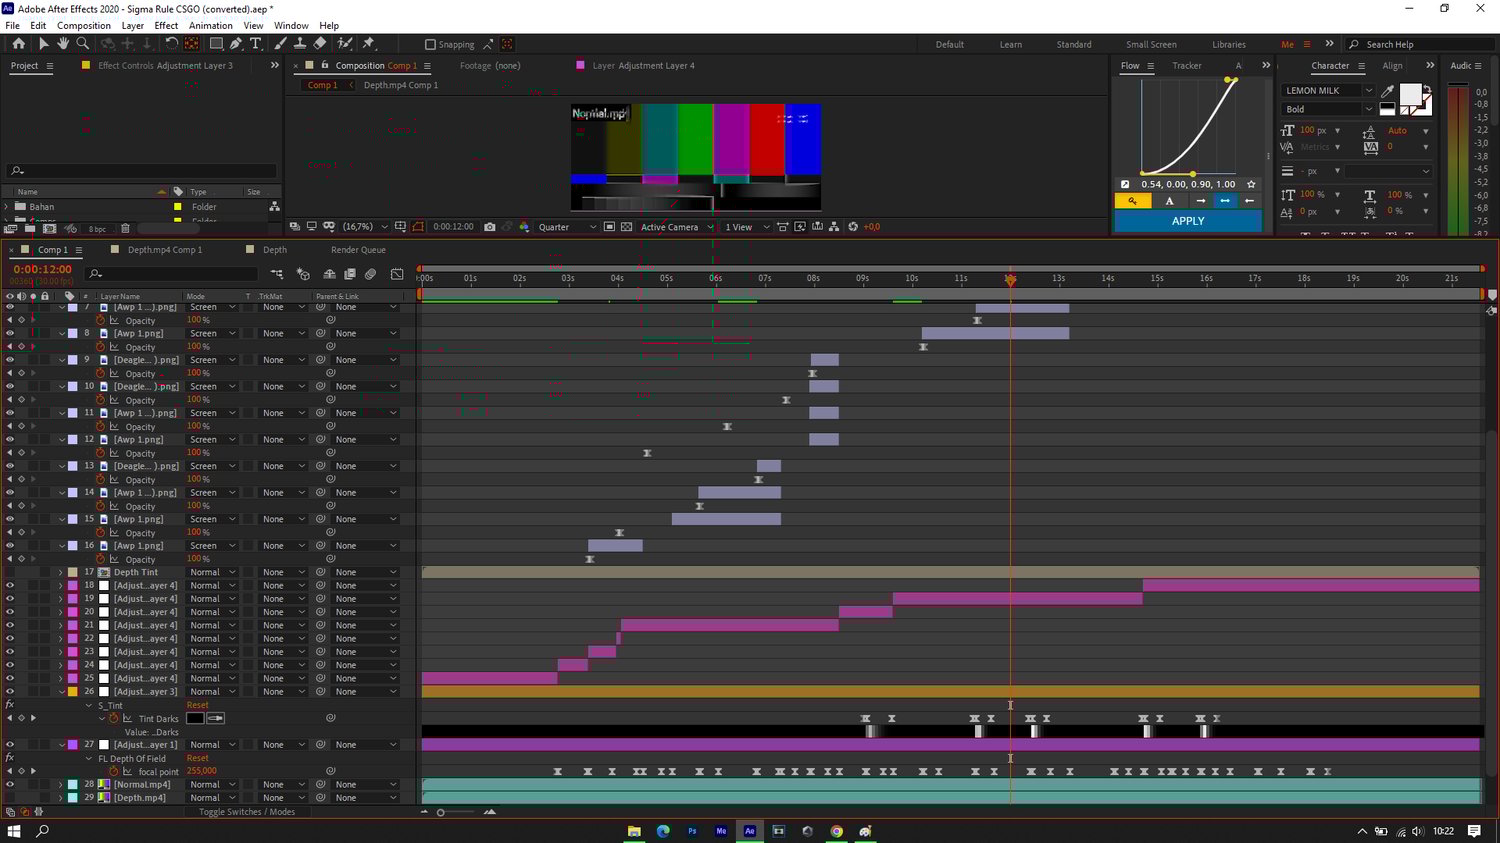Click Toggle Switches / Modes

click(x=247, y=812)
